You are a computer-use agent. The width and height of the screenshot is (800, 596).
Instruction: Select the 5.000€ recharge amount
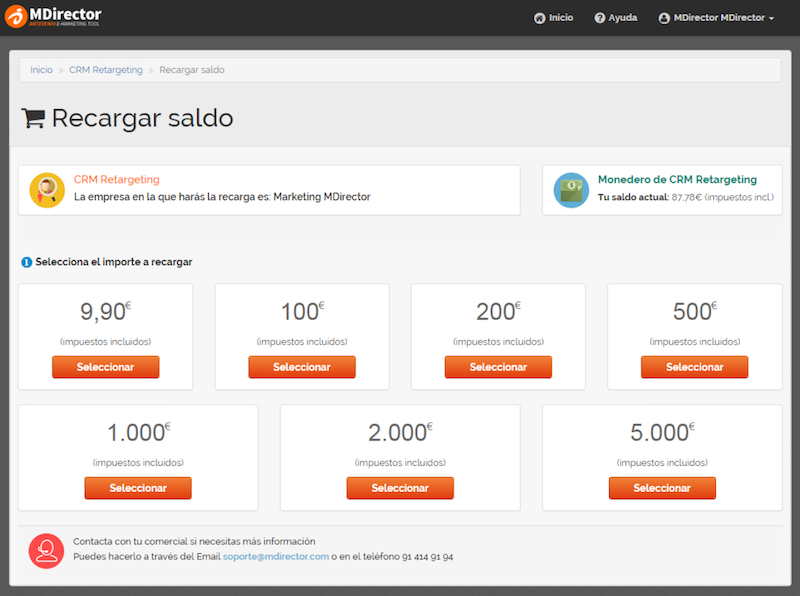(x=662, y=488)
